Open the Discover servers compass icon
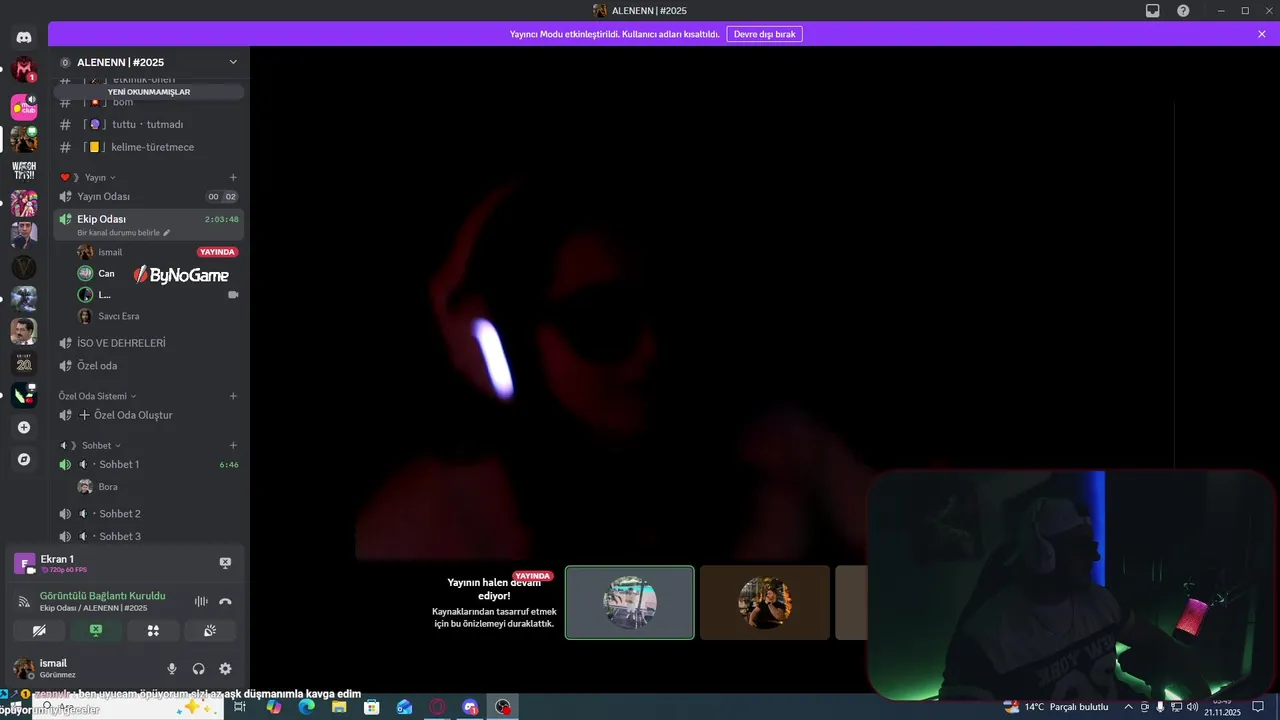 pyautogui.click(x=24, y=459)
